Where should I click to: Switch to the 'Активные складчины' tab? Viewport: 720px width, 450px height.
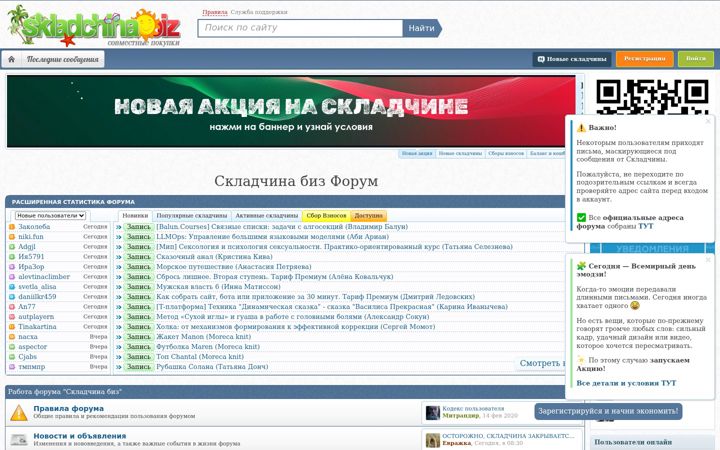(266, 215)
